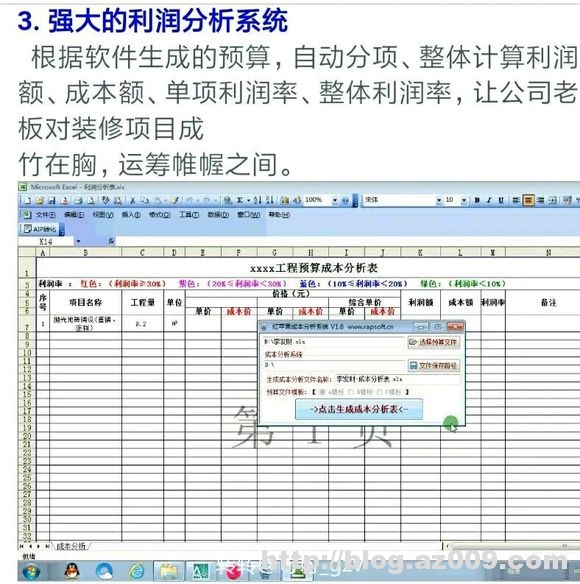Click the Spelling check icon
Image resolution: width=580 pixels, height=584 pixels.
106,200
